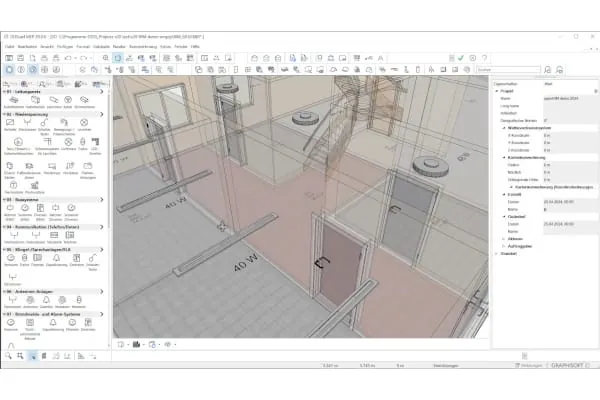600x400 pixels.
Task: Collapse the Erstellt group in properties panel
Action: (504, 194)
